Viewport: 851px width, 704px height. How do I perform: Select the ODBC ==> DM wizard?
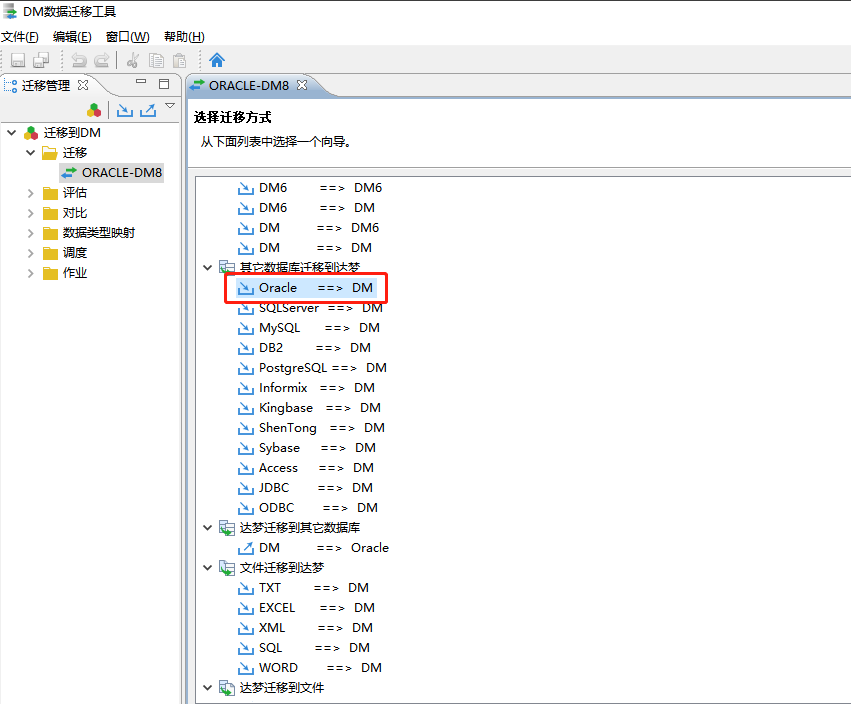(308, 508)
